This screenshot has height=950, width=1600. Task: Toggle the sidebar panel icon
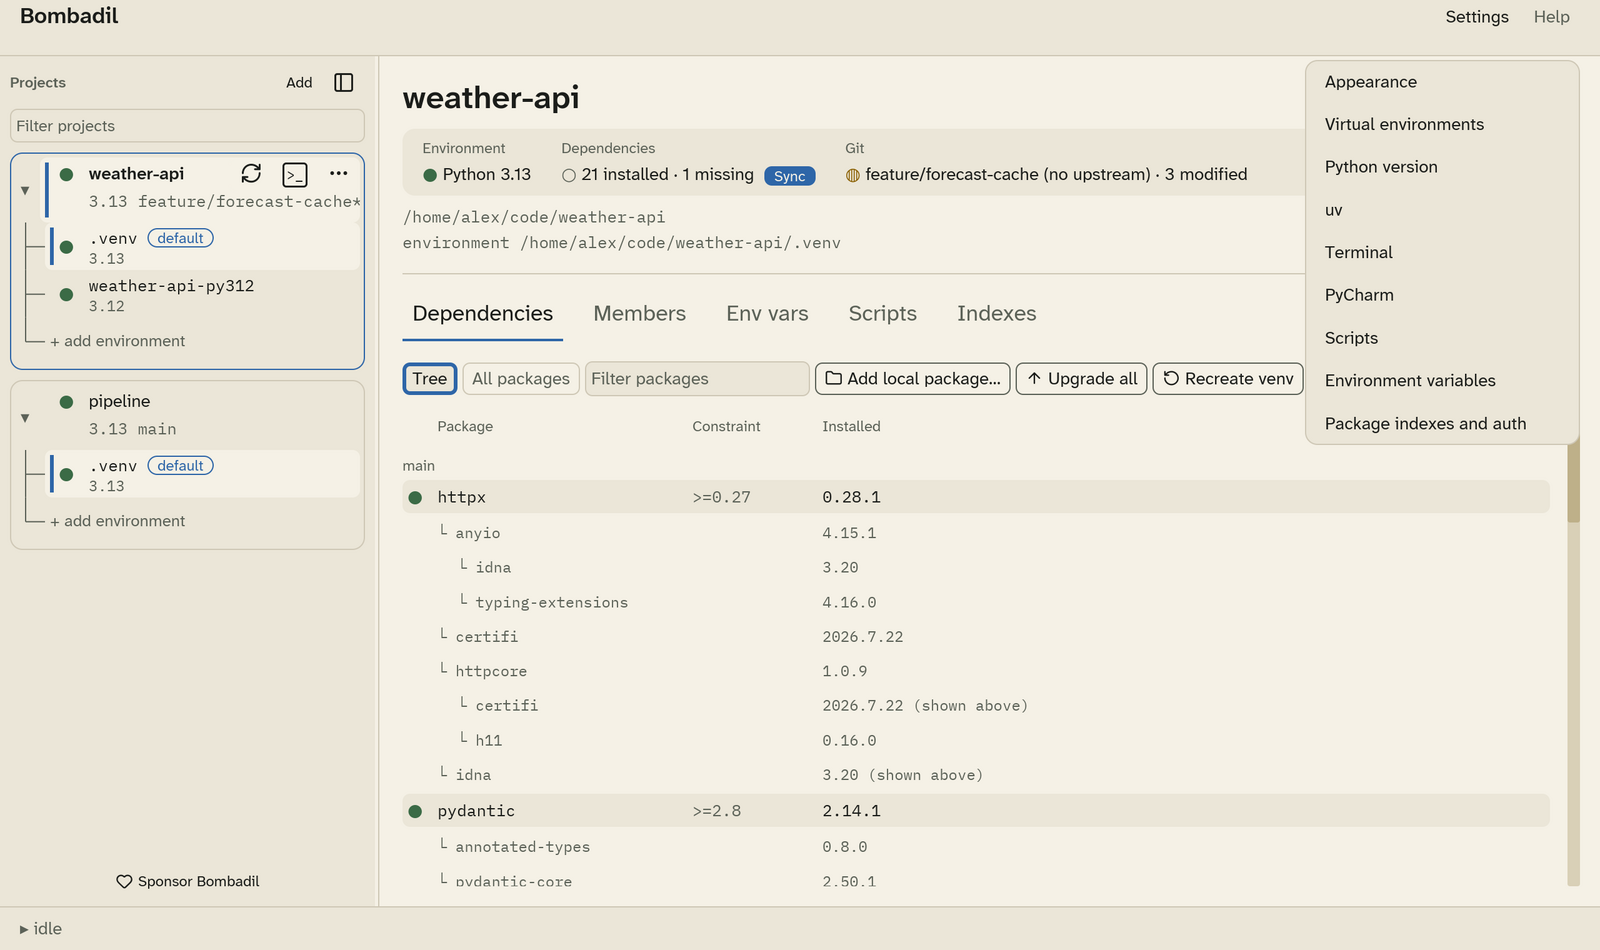[344, 83]
